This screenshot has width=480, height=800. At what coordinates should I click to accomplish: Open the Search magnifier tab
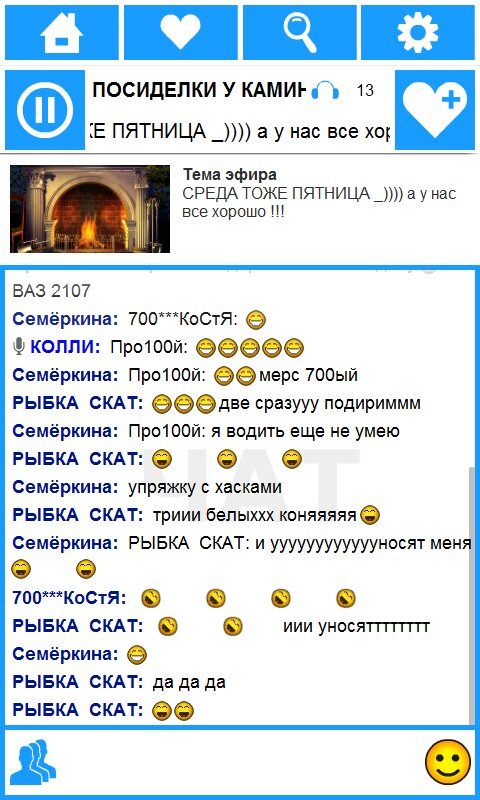click(299, 33)
